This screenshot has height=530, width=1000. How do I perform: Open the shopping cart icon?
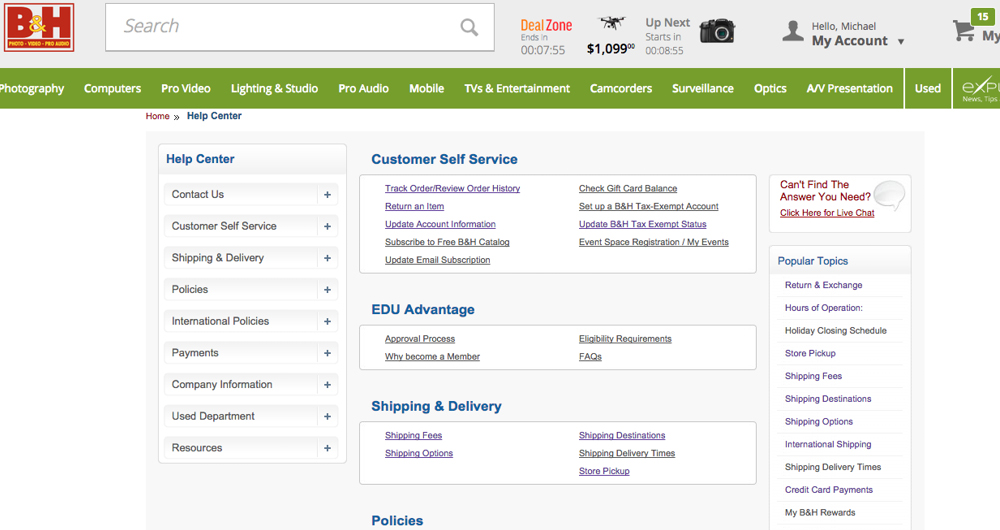[x=963, y=30]
